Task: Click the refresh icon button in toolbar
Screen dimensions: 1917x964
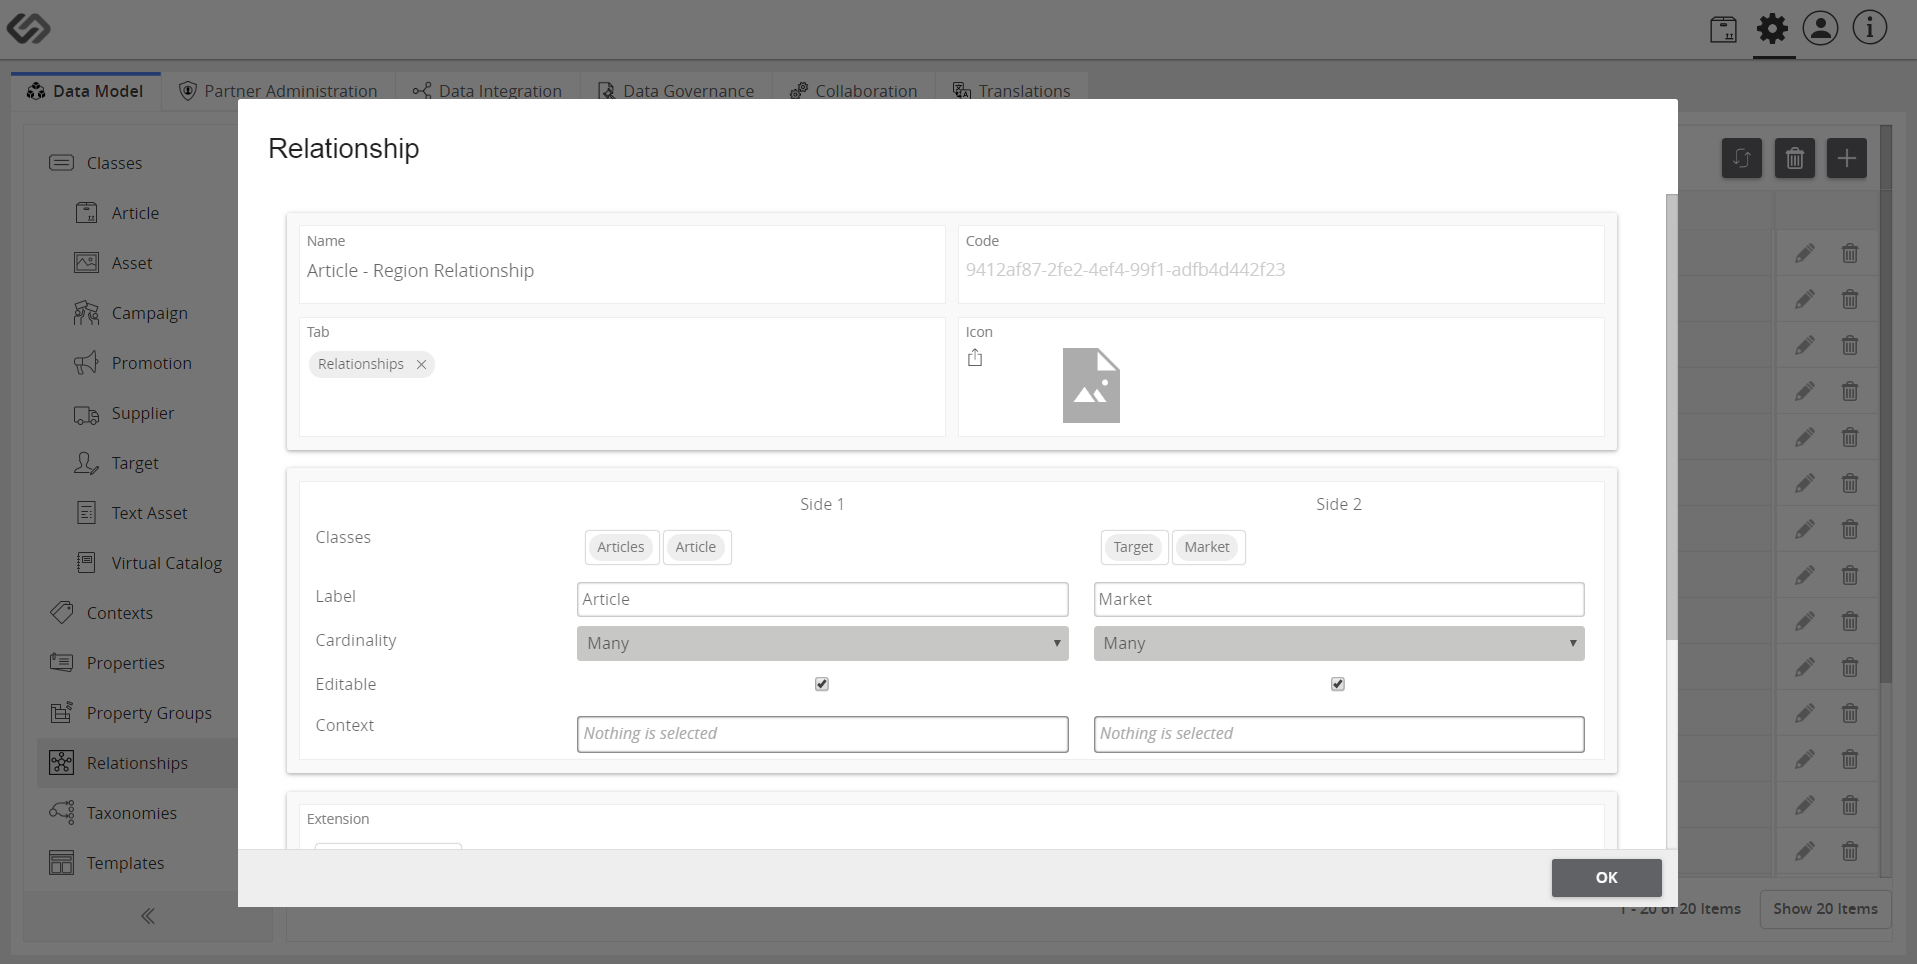Action: (1742, 158)
